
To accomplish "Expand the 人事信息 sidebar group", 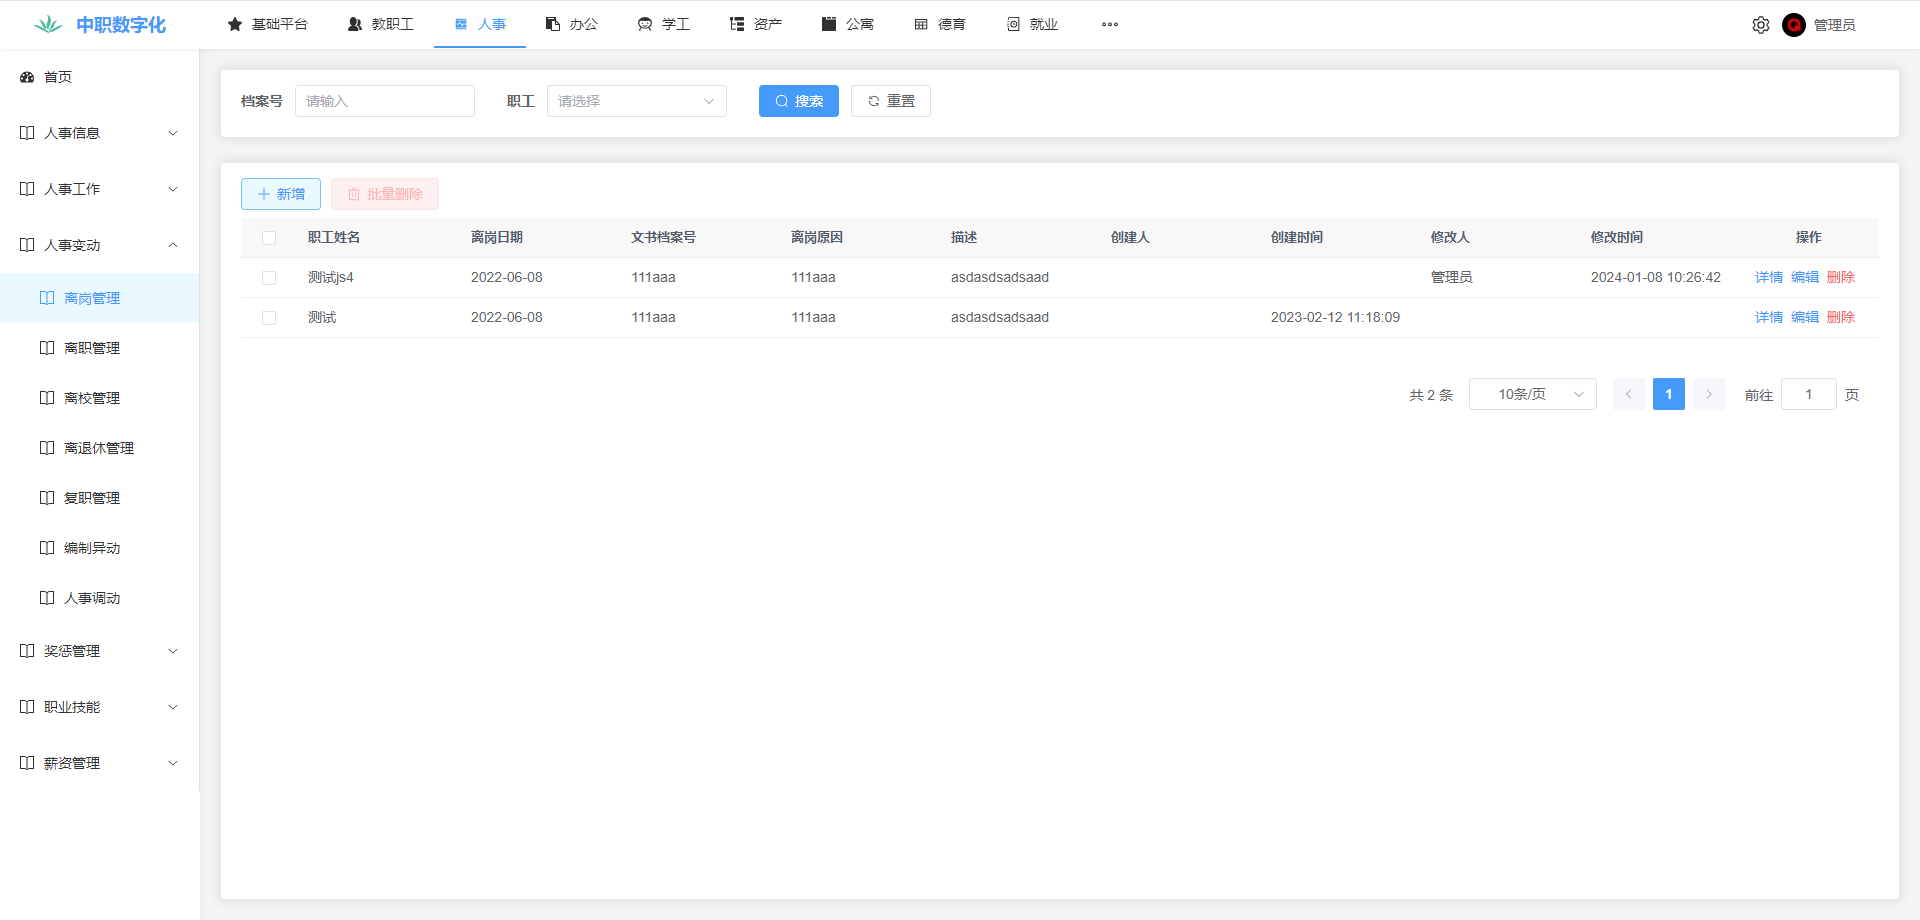I will tap(99, 133).
